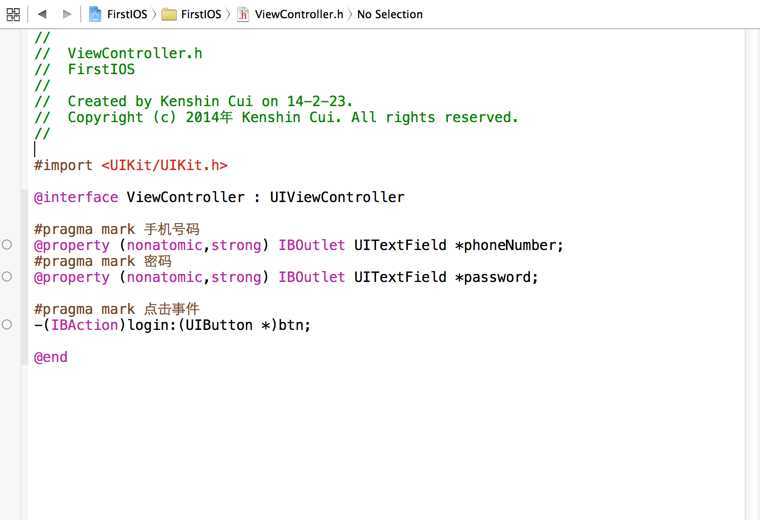Viewport: 760px width, 520px height.
Task: Go forward with the right arrow
Action: [x=67, y=14]
